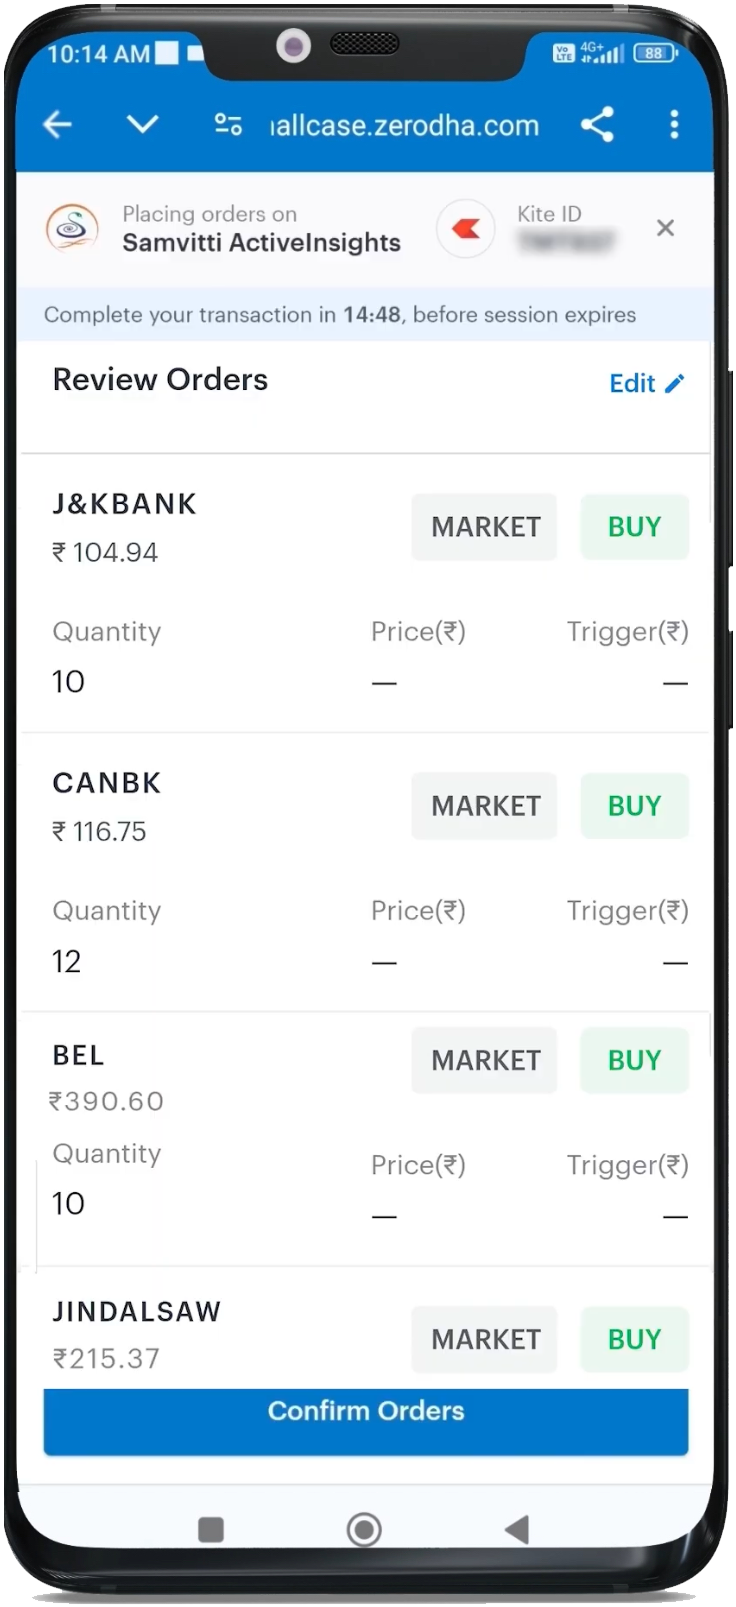Tap the browser back arrow

coord(58,125)
